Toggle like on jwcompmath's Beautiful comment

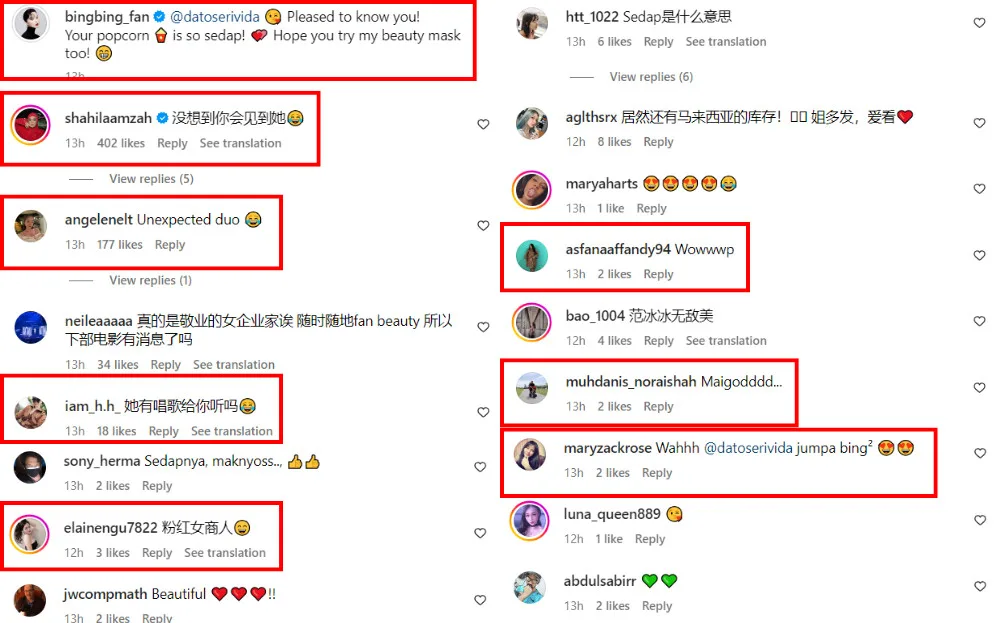(480, 600)
